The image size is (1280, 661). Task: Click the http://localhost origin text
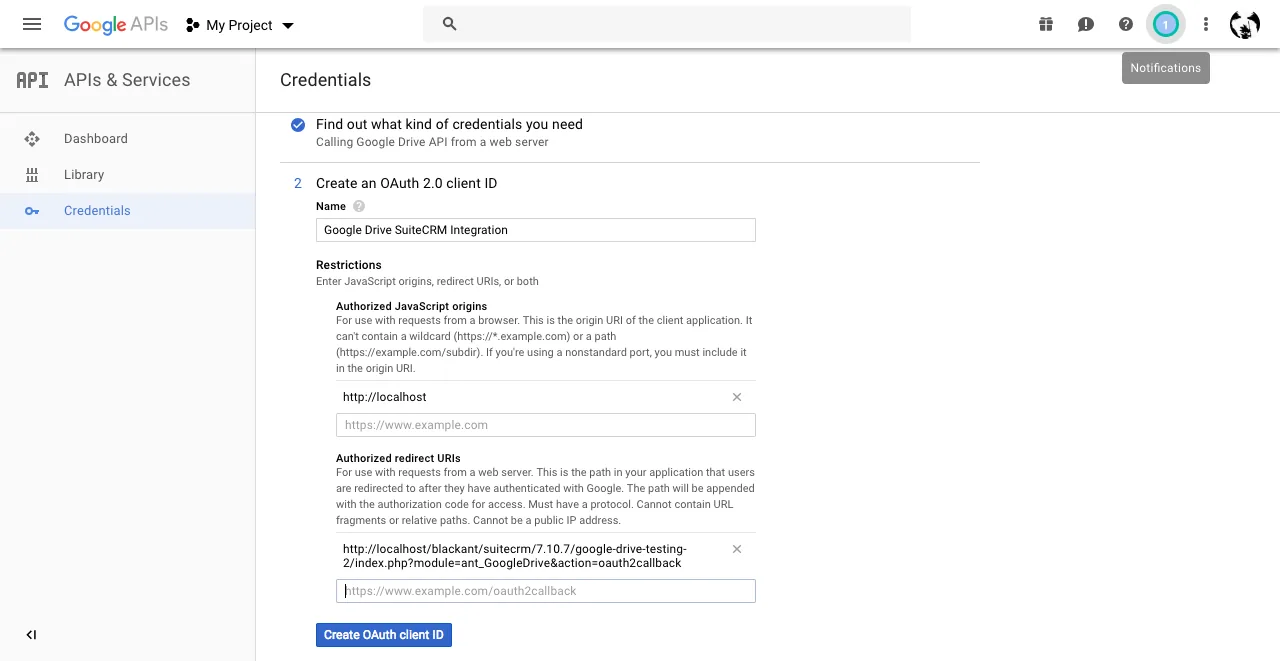(385, 397)
